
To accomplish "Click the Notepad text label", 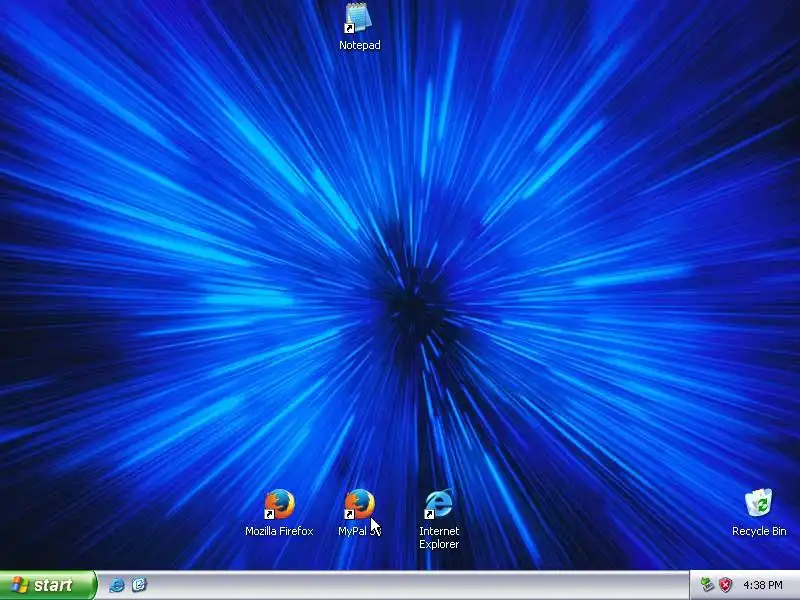I will coord(360,45).
